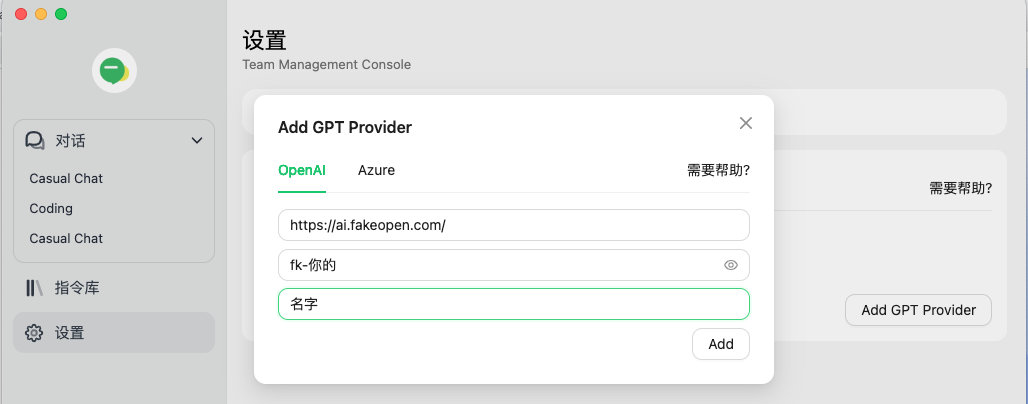This screenshot has height=404, width=1028.
Task: Click the 对话 chat bubble icon
Action: (x=35, y=140)
